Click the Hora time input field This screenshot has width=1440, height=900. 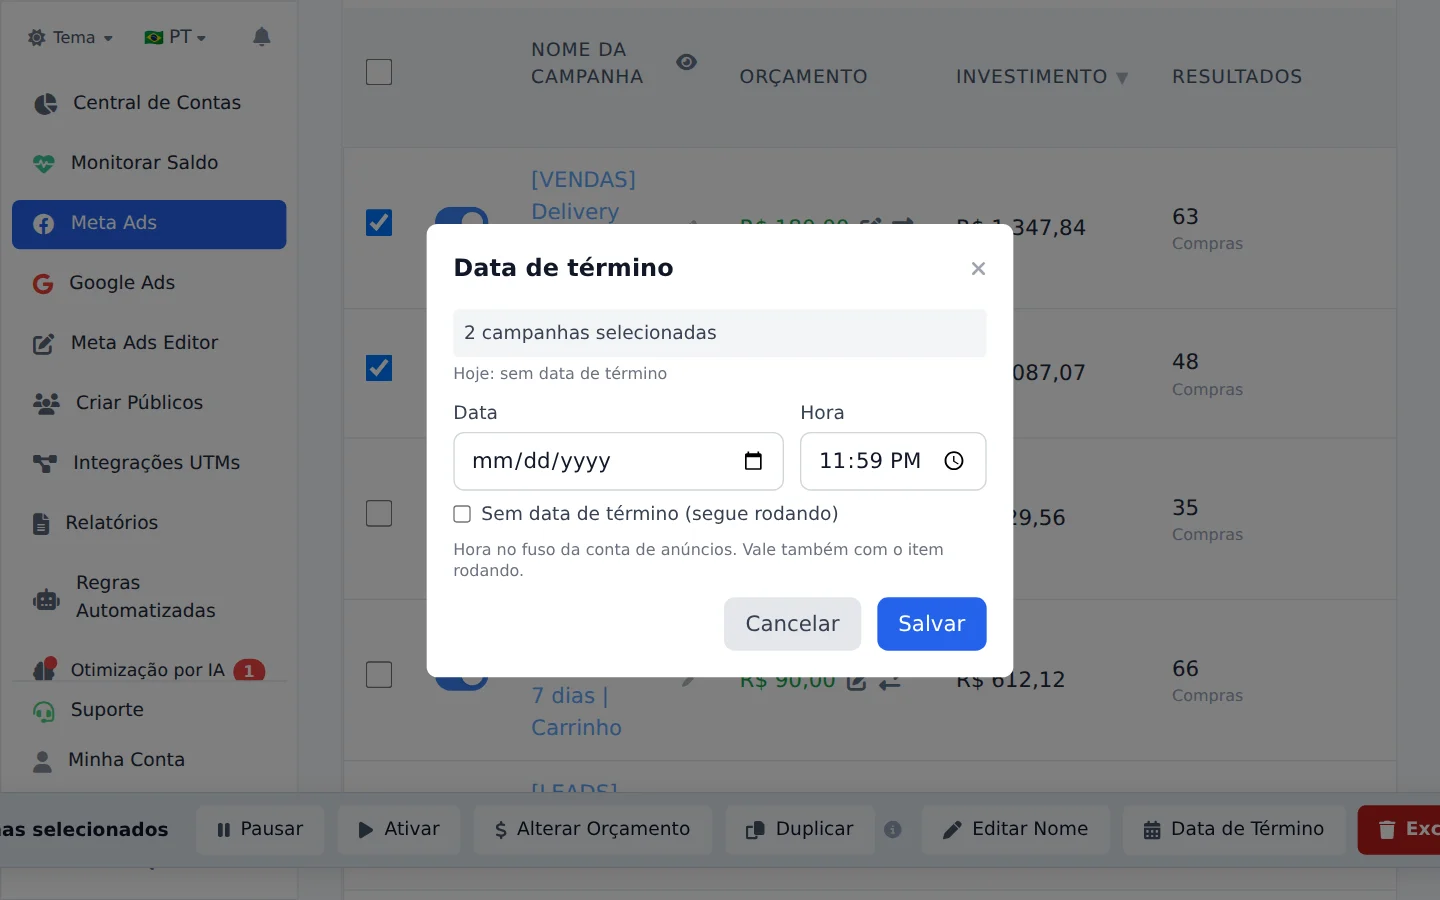click(893, 461)
